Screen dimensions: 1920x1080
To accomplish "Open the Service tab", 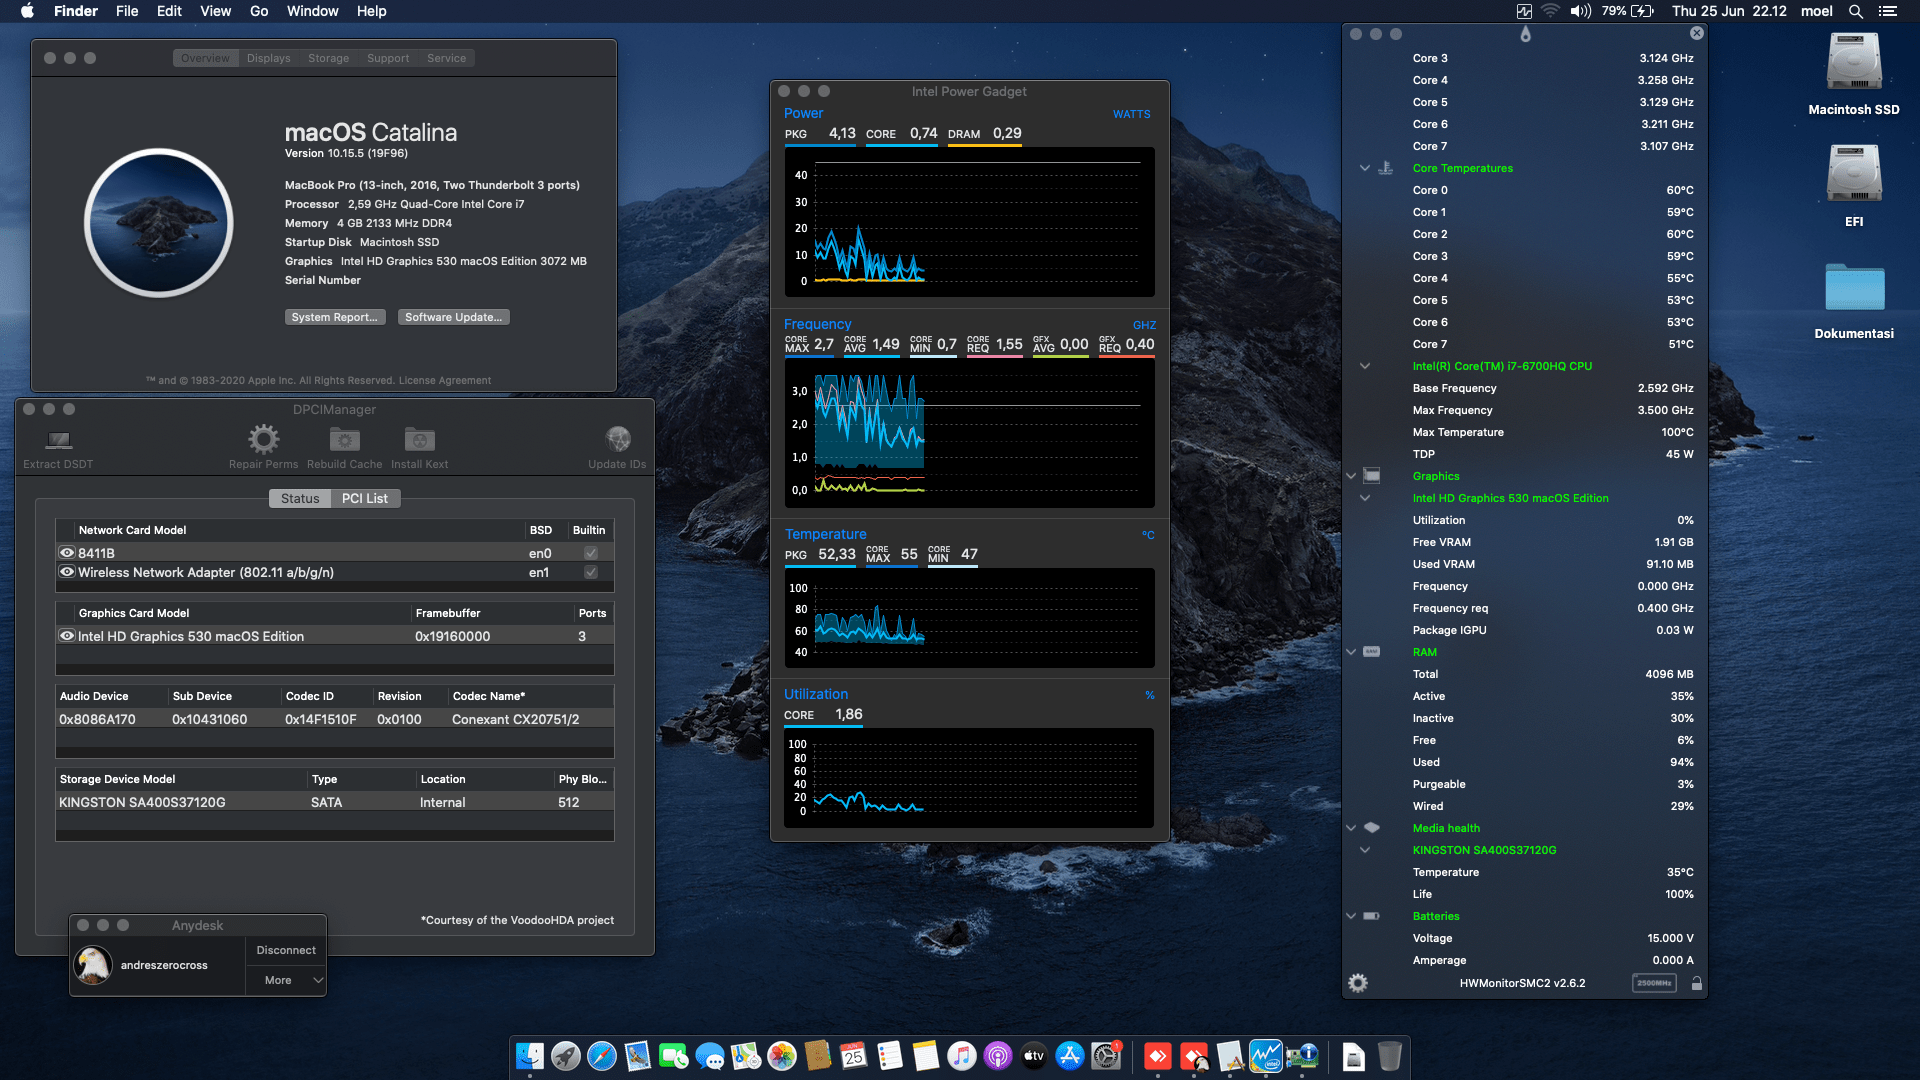I will click(x=446, y=58).
